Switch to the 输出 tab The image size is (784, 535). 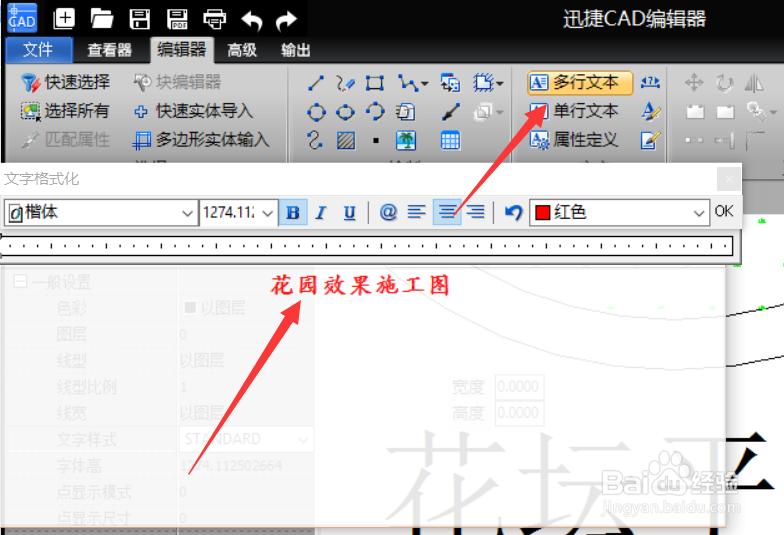296,50
